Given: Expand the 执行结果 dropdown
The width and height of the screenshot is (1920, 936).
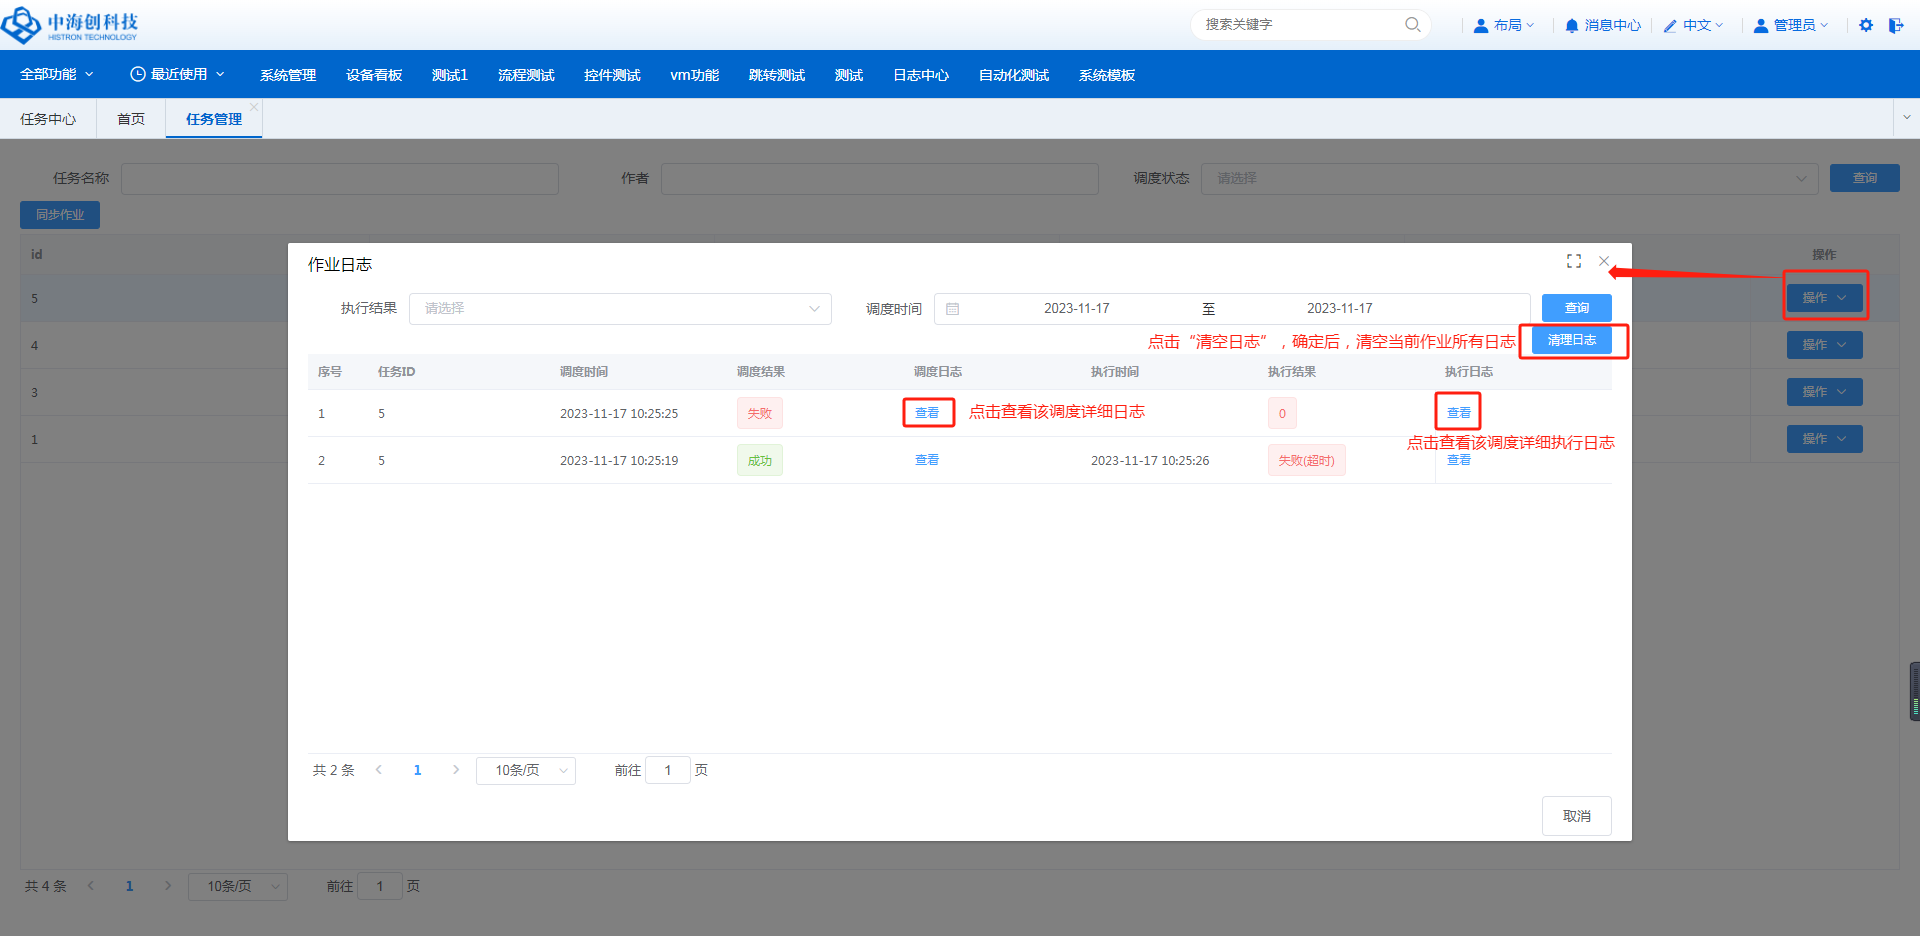Looking at the screenshot, I should tap(620, 309).
